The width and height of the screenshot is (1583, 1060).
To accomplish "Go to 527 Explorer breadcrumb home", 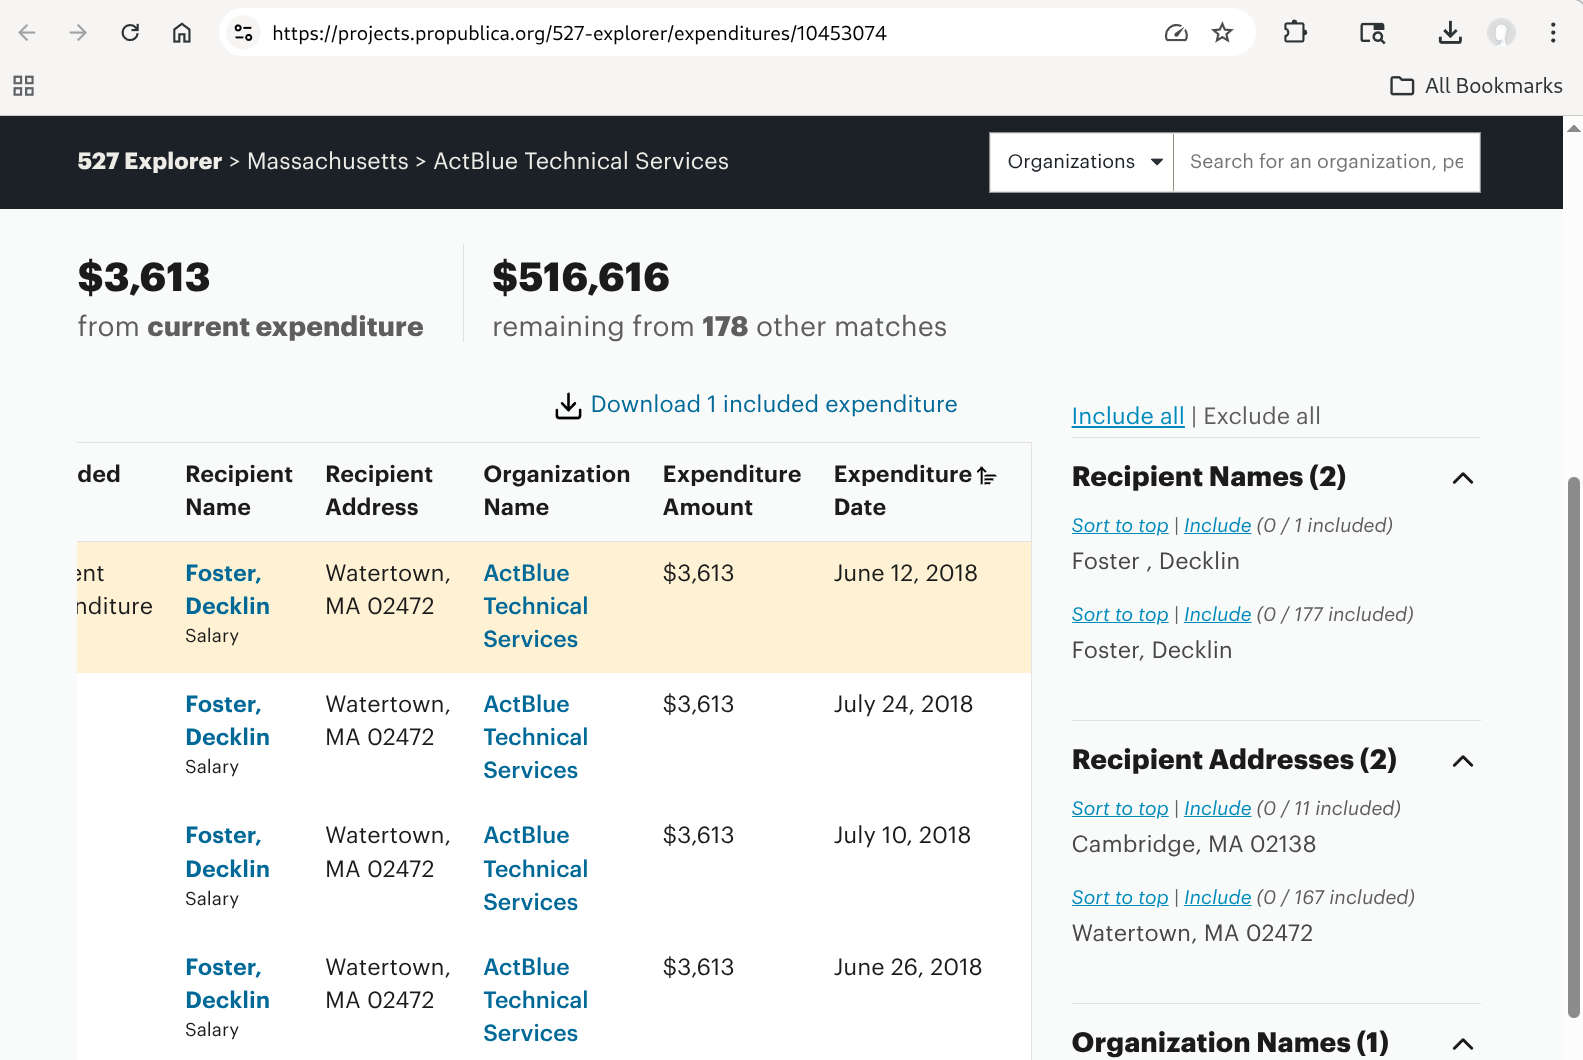I will point(150,161).
